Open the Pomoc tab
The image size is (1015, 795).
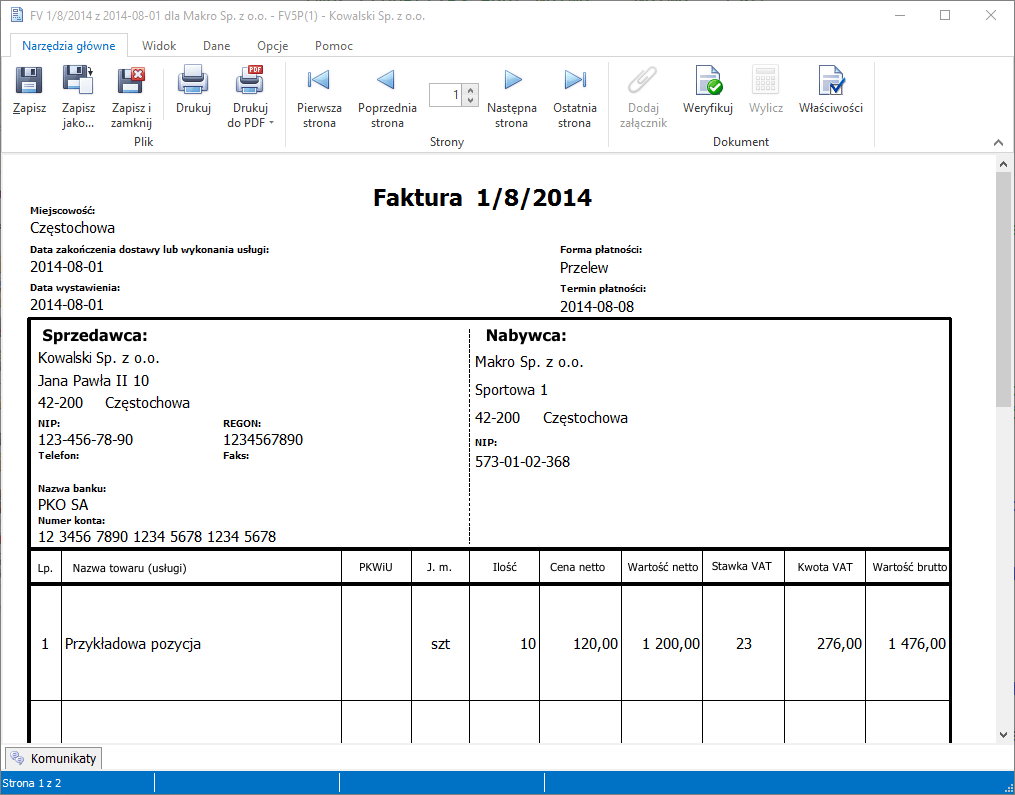tap(333, 46)
